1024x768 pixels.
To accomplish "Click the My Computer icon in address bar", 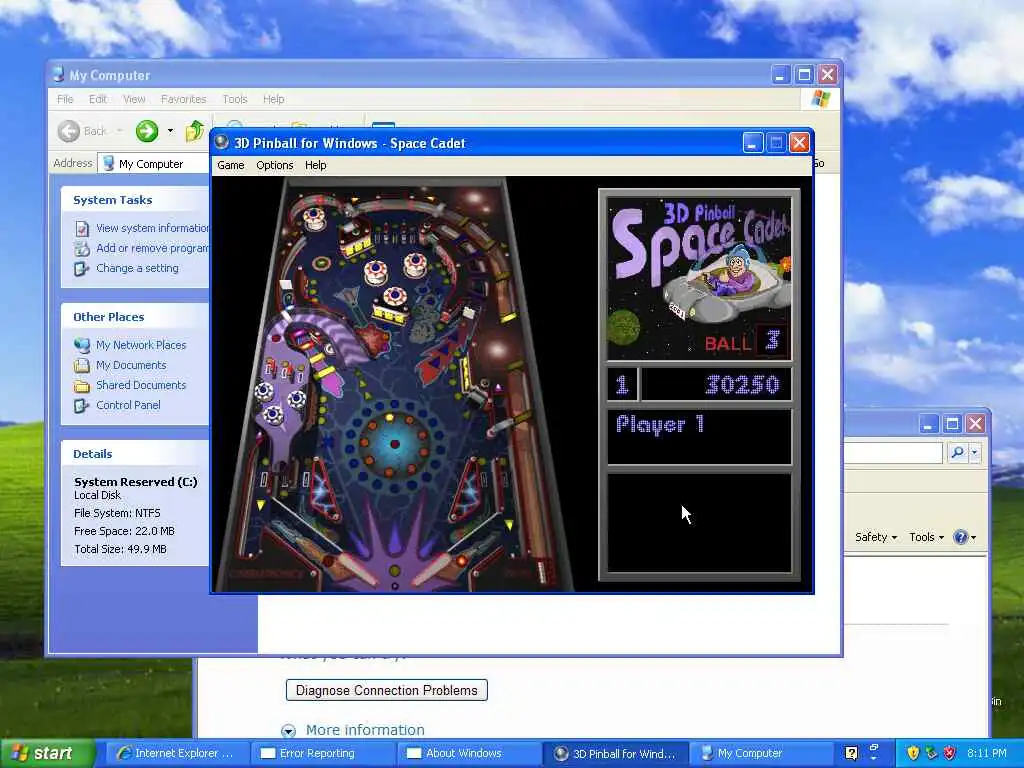I will click(x=108, y=163).
